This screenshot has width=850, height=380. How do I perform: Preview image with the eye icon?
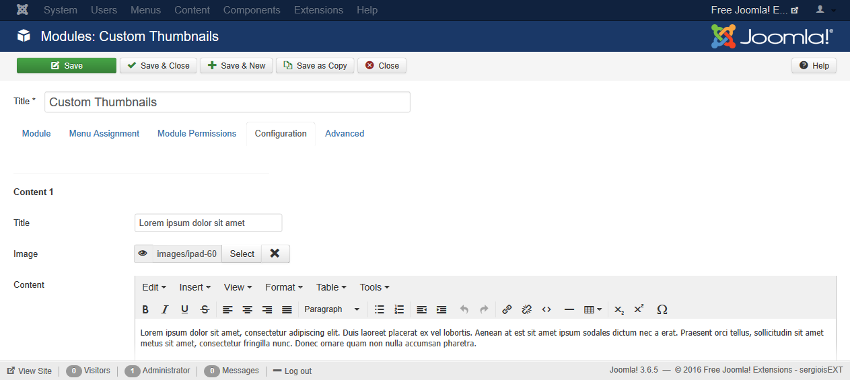pos(143,254)
